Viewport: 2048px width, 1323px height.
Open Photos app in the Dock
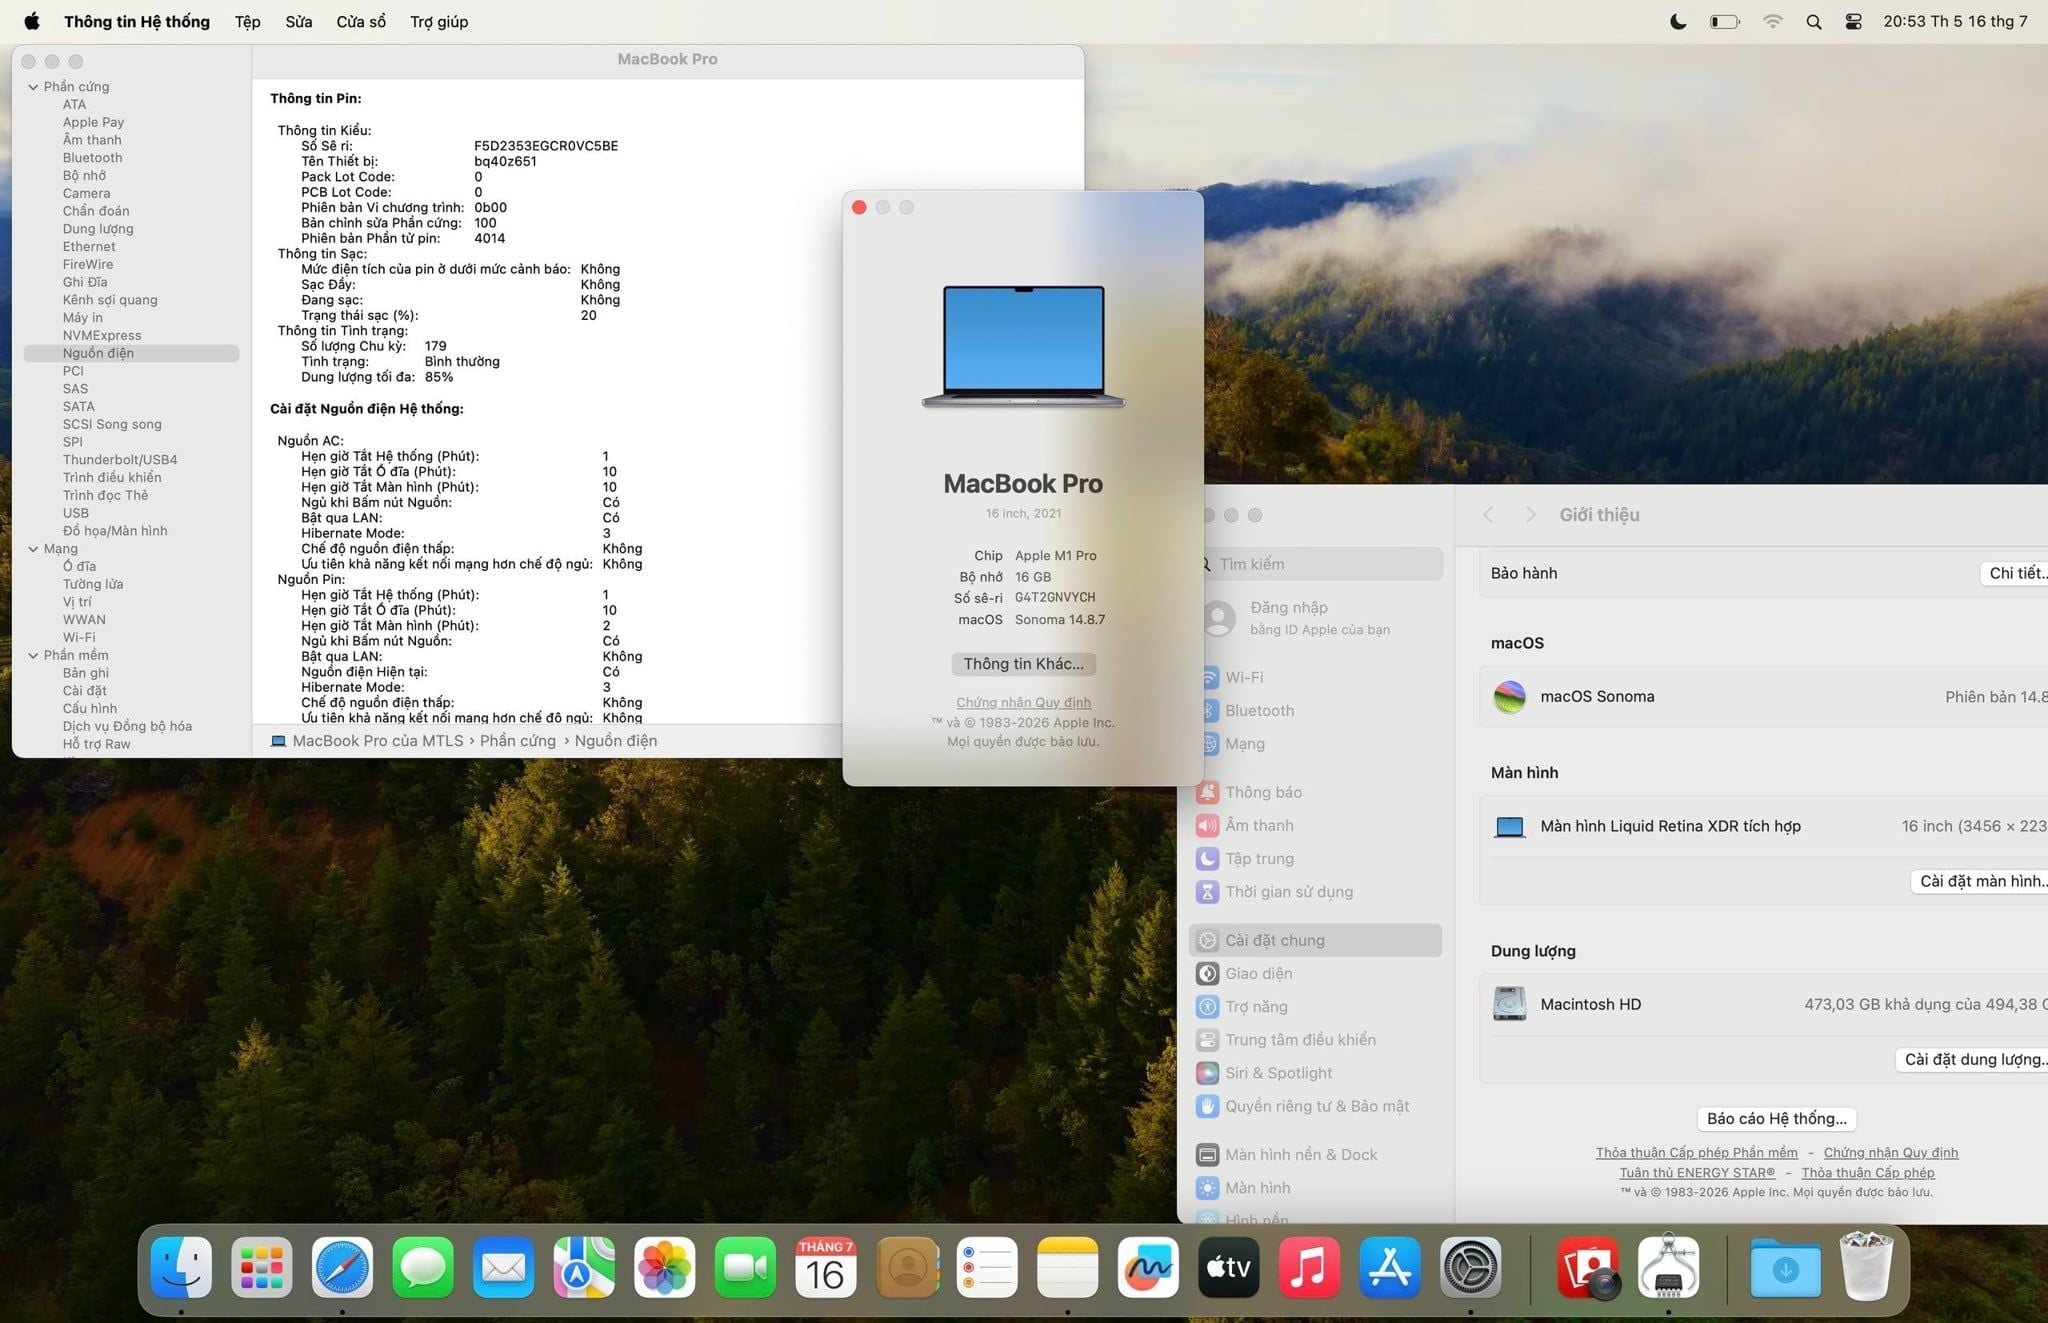tap(665, 1267)
